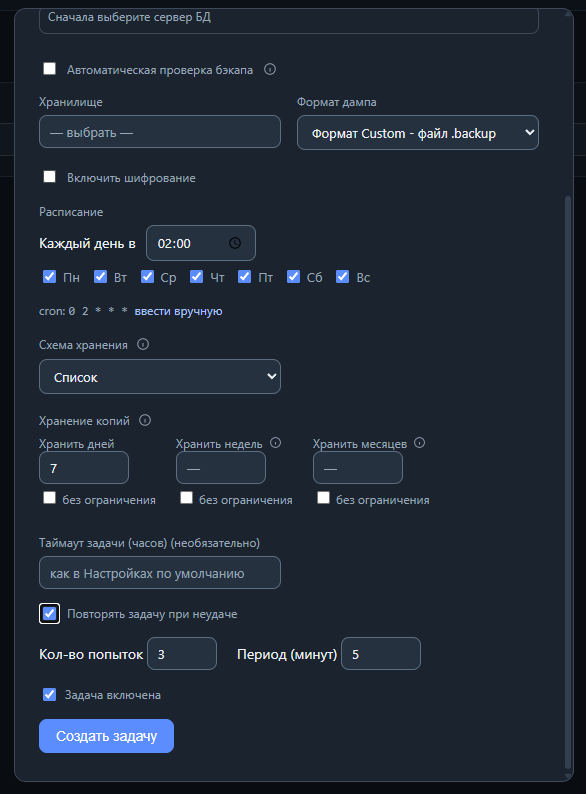Viewport: 586px width, 794px height.
Task: Check без ограничения under Хранить дней
Action: (50, 498)
